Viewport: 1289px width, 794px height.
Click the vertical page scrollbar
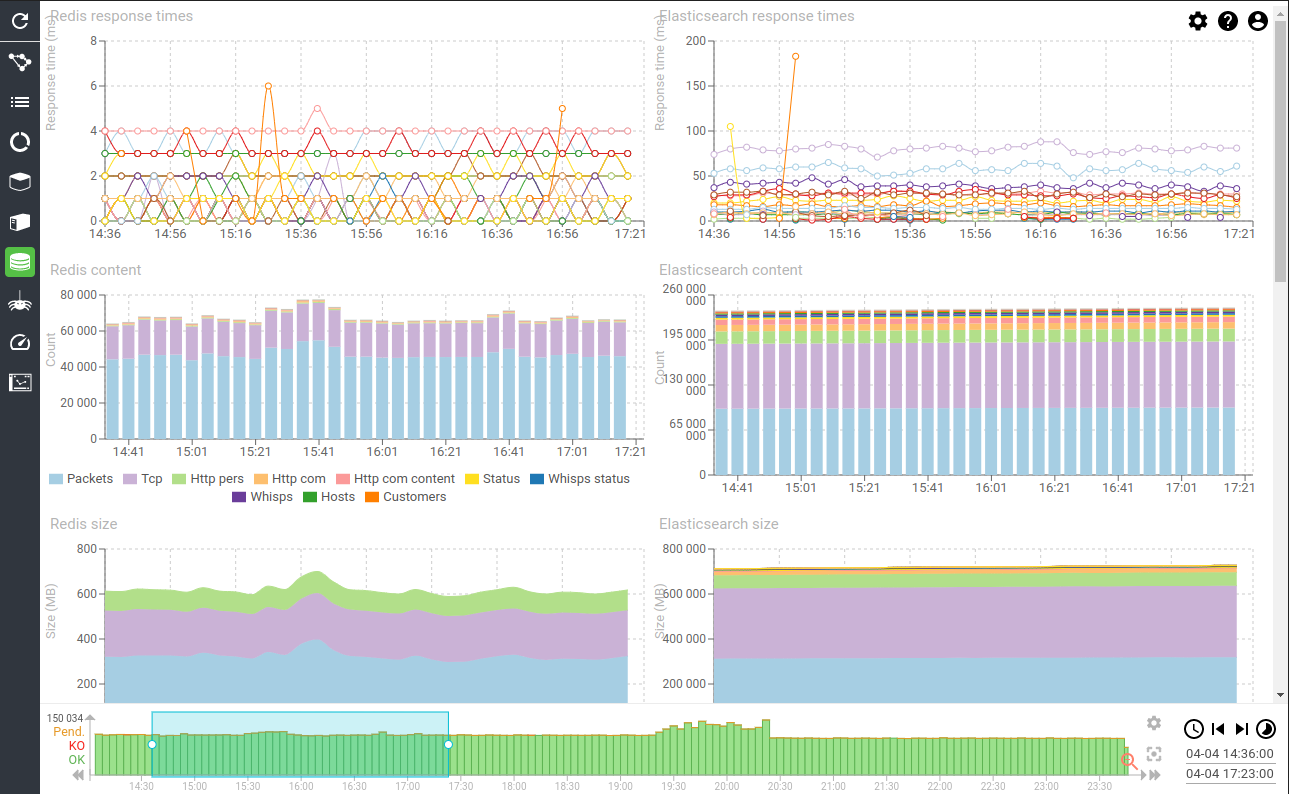pos(1281,150)
